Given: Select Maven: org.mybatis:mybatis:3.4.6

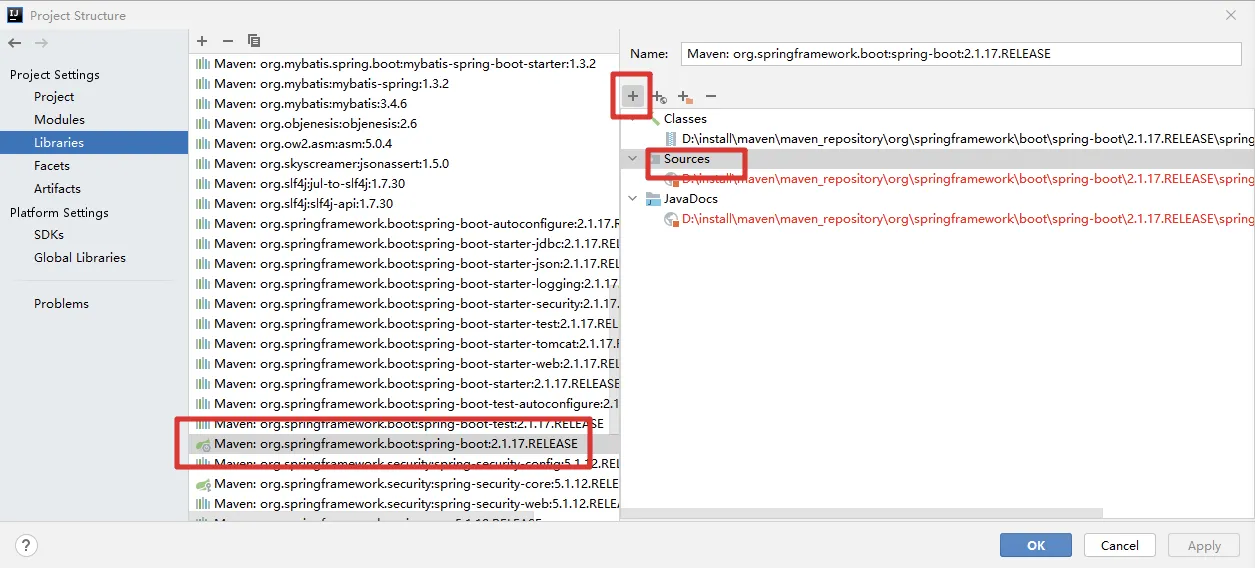Looking at the screenshot, I should [404, 104].
